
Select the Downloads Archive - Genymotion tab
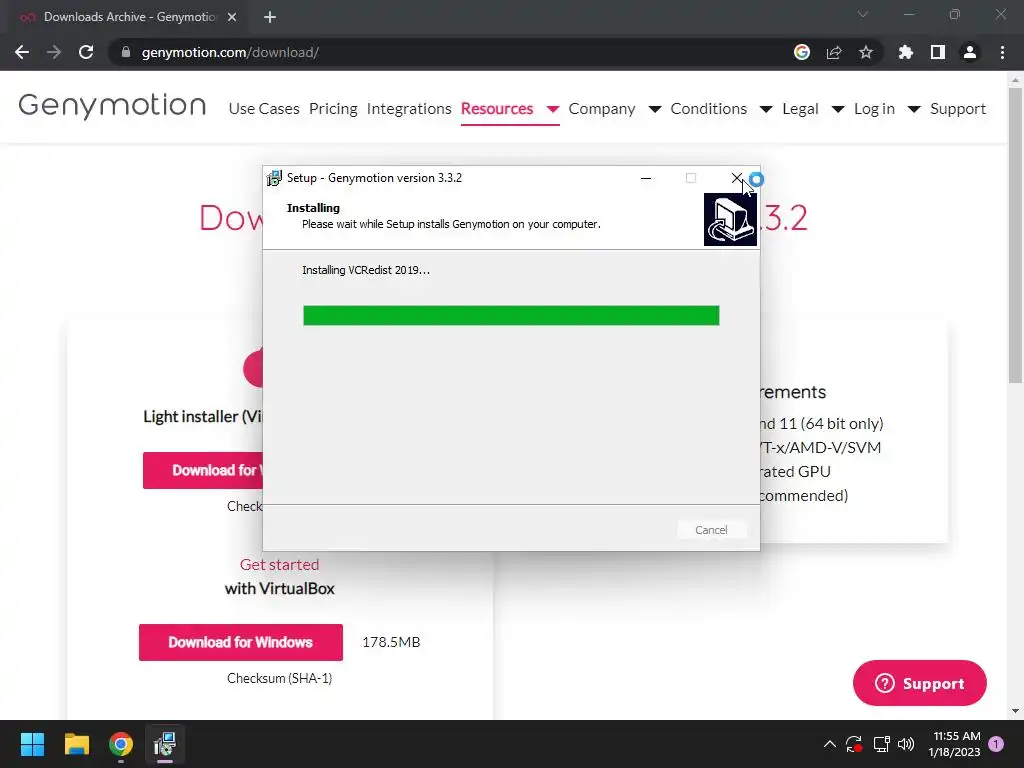click(124, 17)
